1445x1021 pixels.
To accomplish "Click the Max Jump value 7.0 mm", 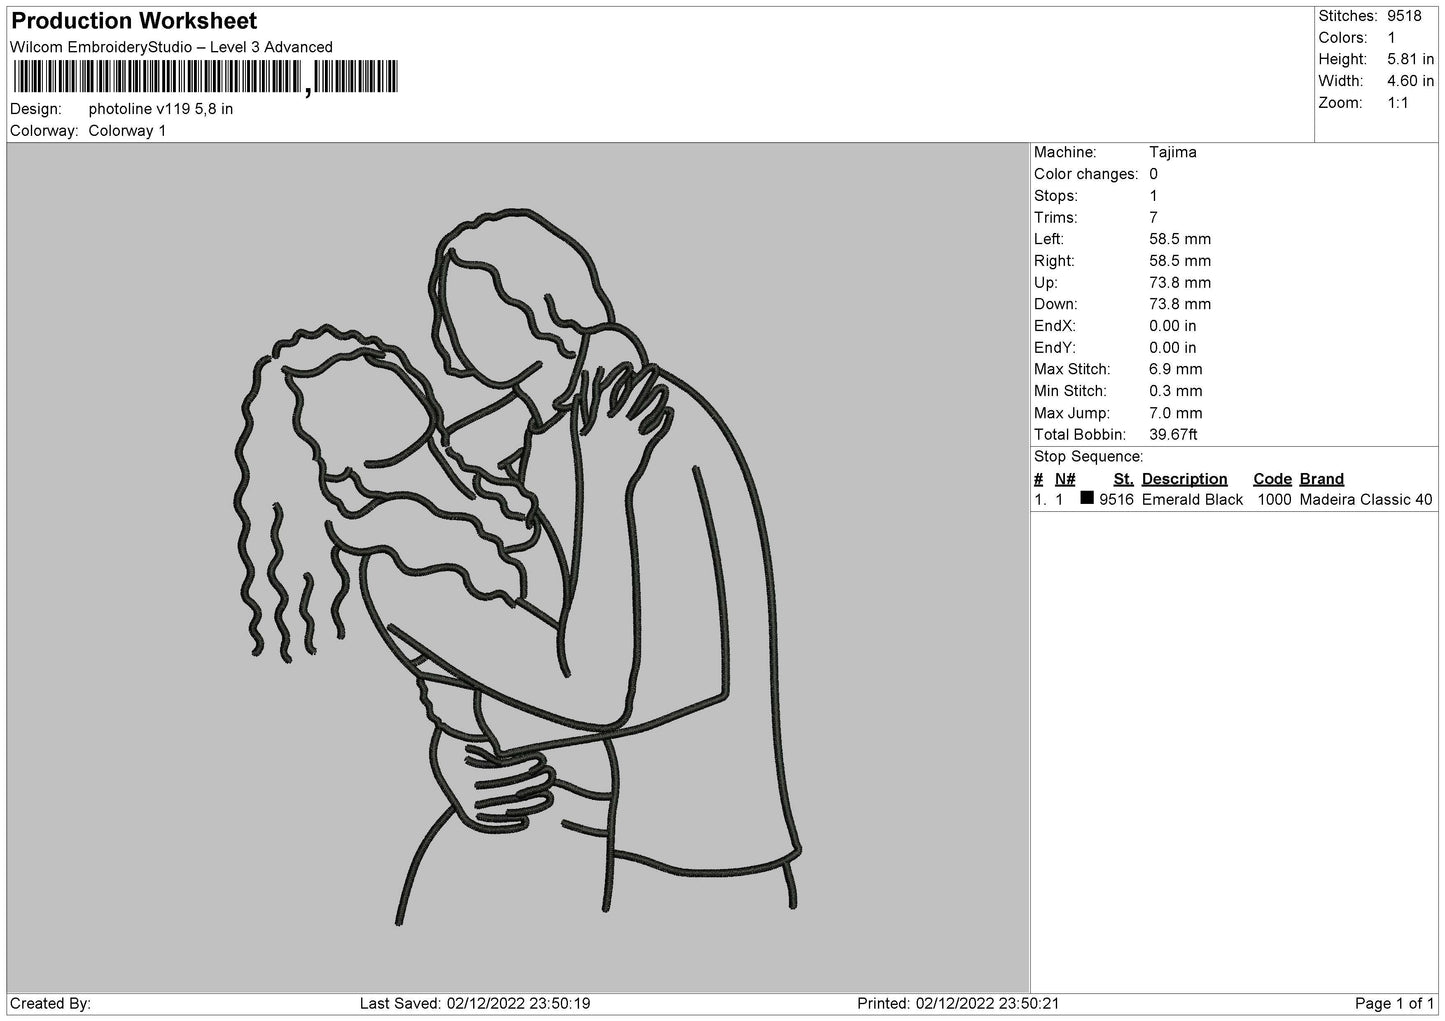I will [1176, 413].
